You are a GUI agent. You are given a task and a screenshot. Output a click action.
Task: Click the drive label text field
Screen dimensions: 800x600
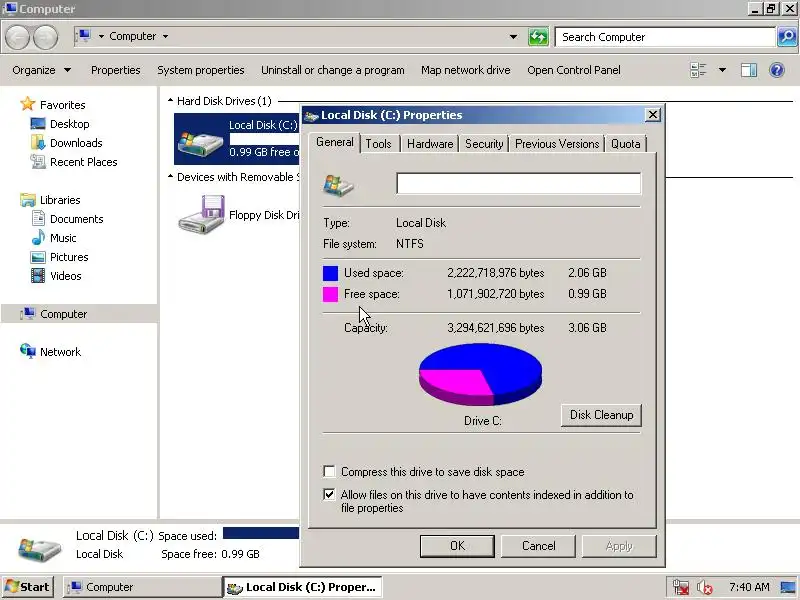518,183
